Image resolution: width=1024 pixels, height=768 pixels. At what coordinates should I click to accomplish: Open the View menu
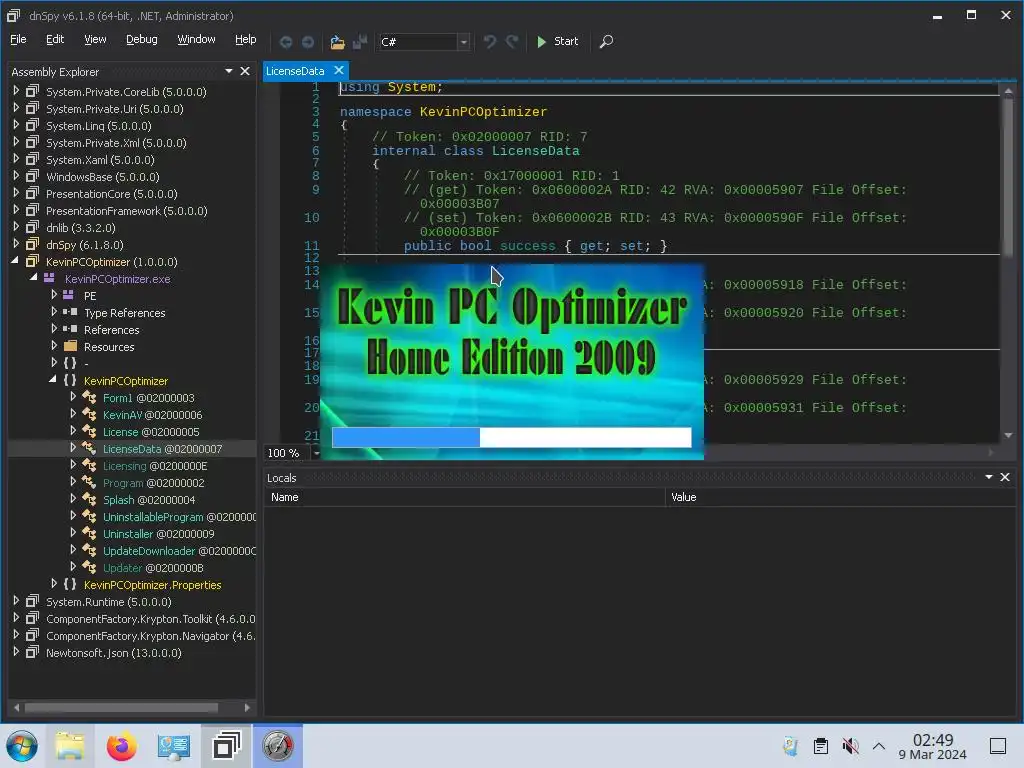95,39
